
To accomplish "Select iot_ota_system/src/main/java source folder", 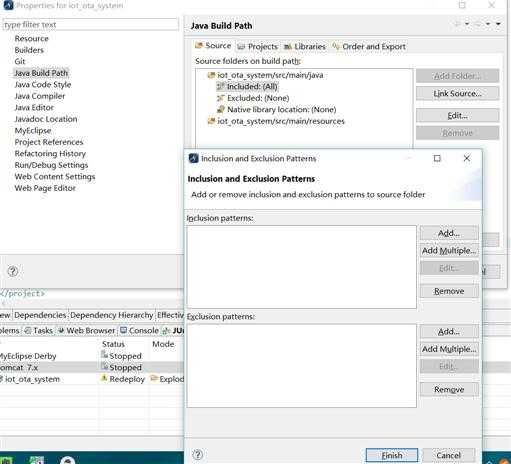I will point(266,75).
